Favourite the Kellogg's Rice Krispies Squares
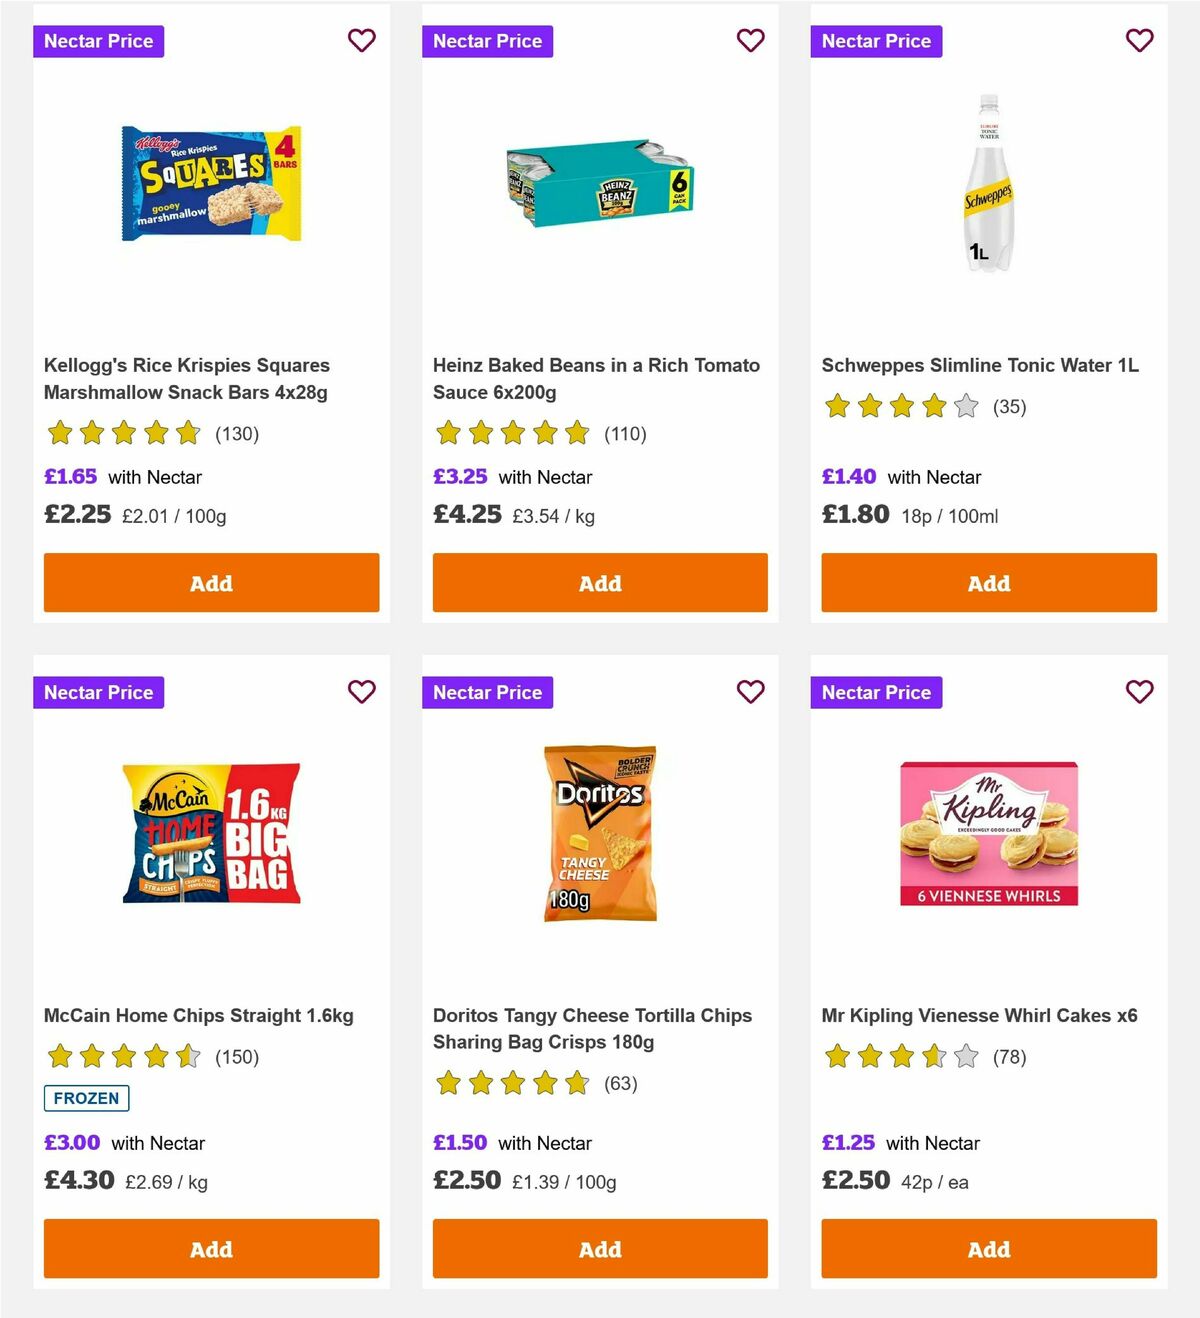 361,40
